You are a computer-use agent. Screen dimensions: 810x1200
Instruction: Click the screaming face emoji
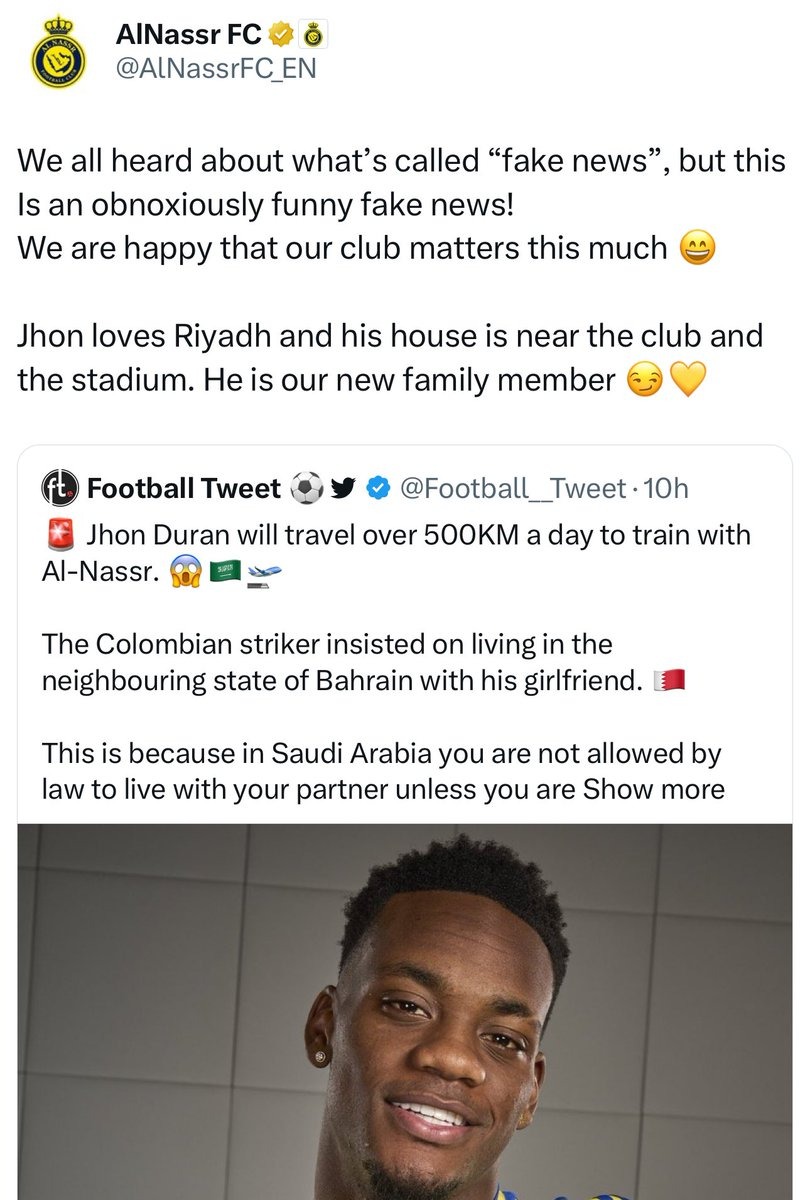pos(184,574)
